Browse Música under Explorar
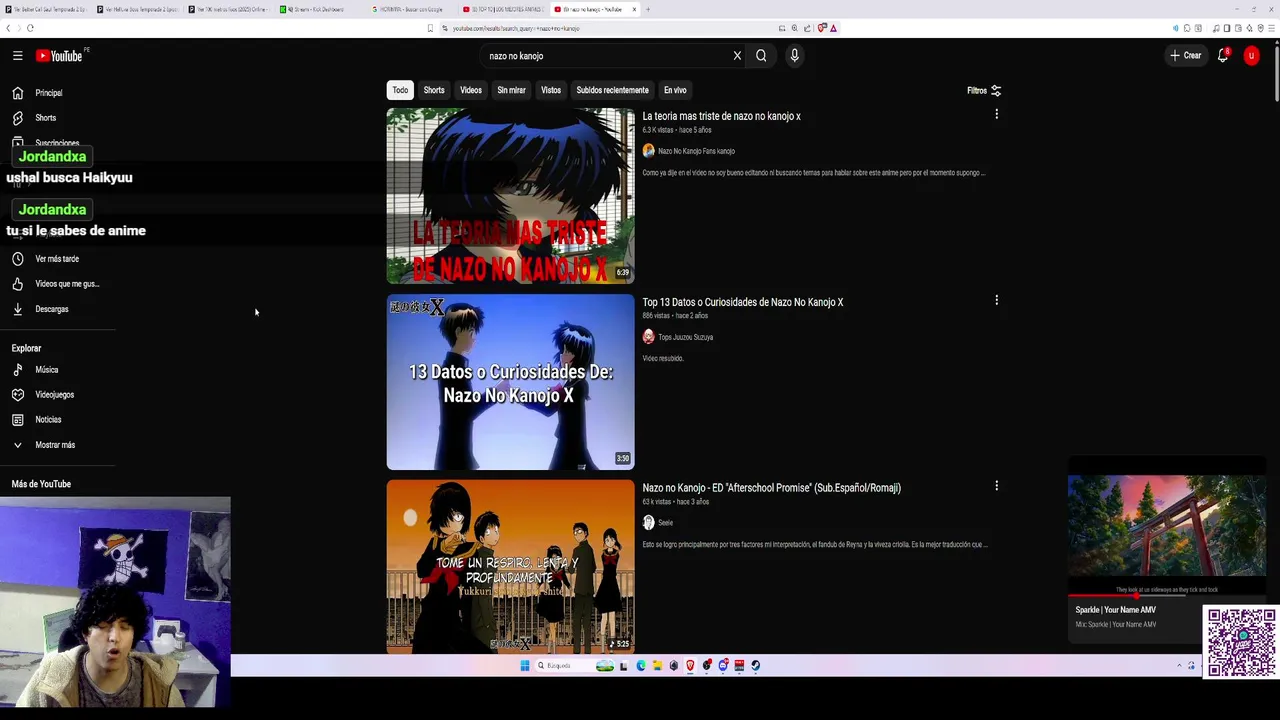1280x720 pixels. tap(47, 370)
